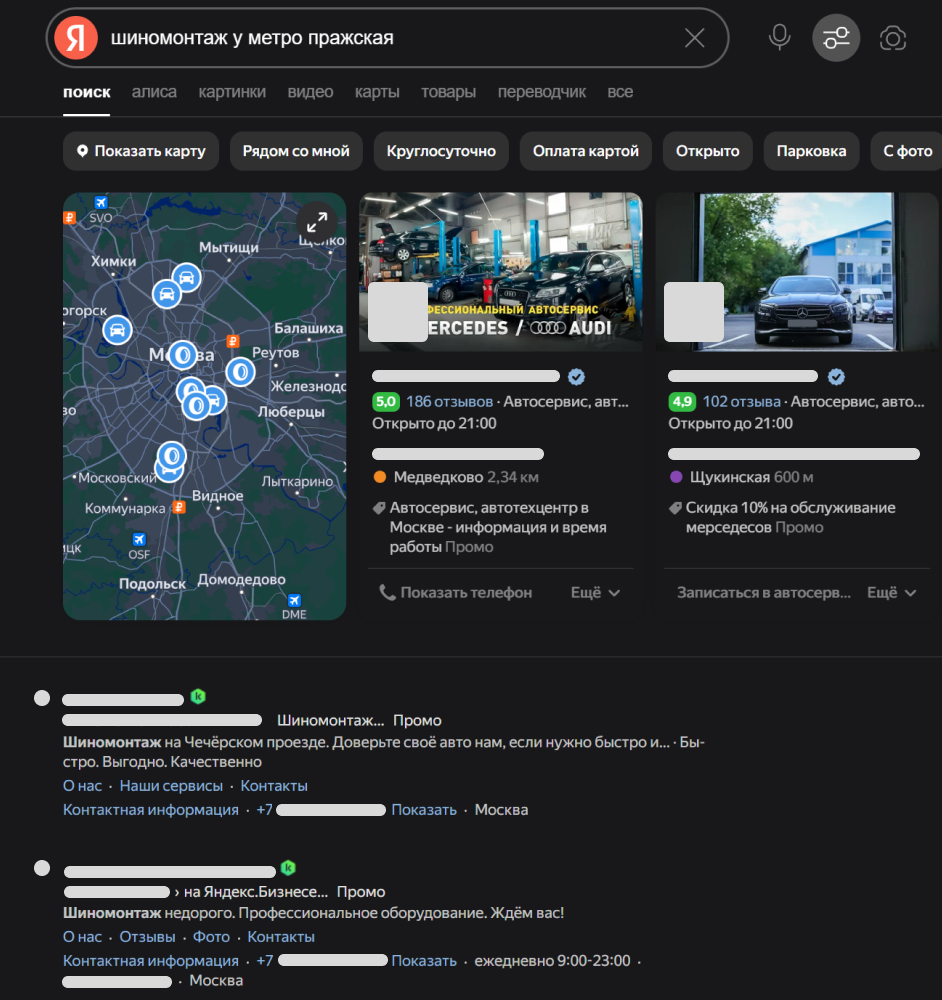
Task: Enable the Парковка filter chip
Action: pos(813,151)
